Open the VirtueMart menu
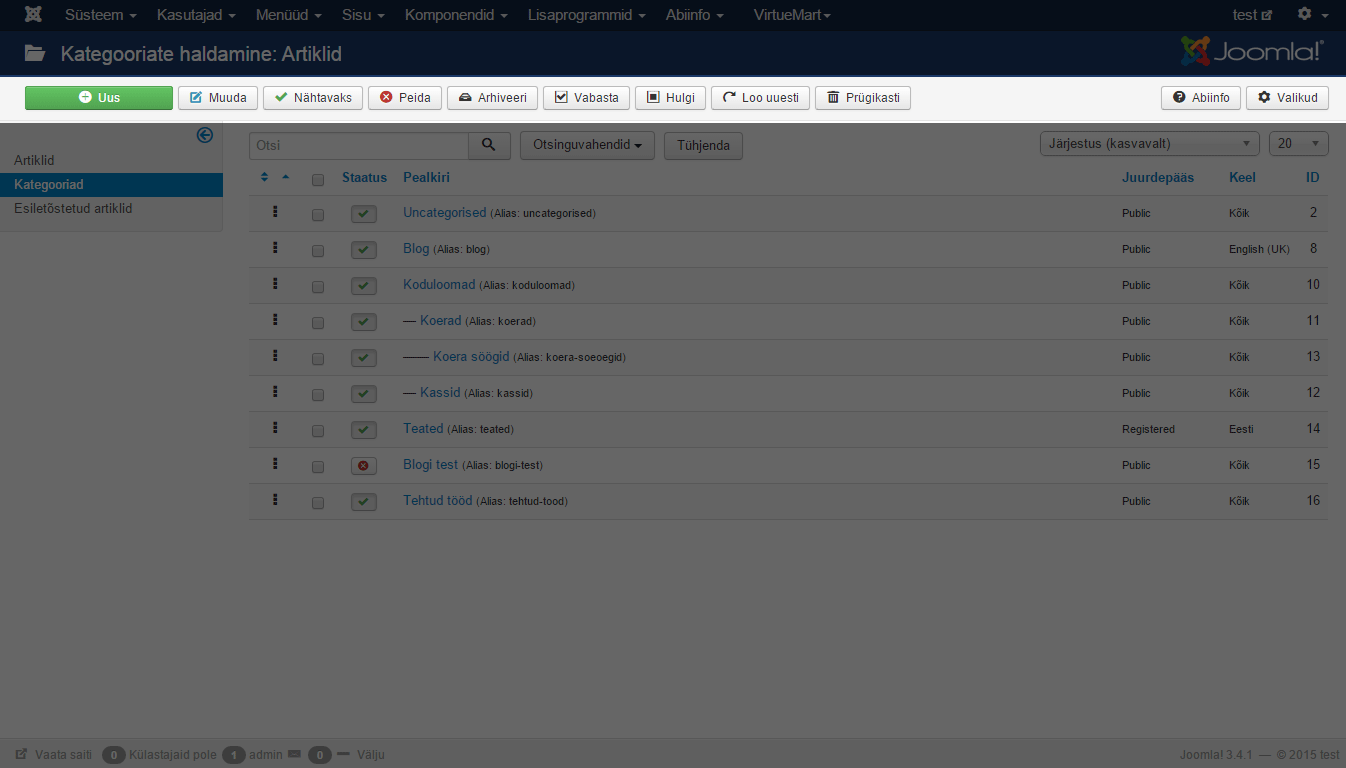This screenshot has width=1346, height=768. tap(792, 15)
